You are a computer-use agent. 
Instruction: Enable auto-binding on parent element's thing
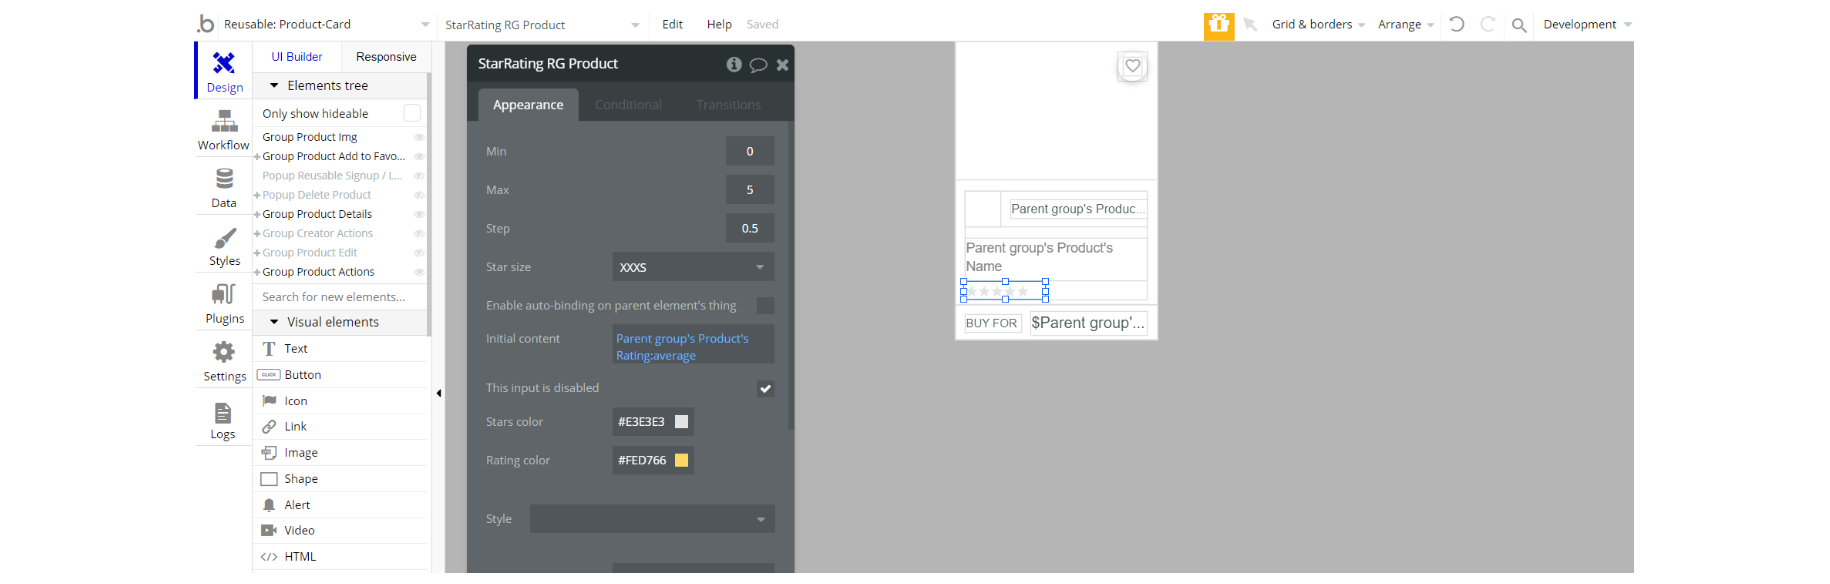point(766,305)
